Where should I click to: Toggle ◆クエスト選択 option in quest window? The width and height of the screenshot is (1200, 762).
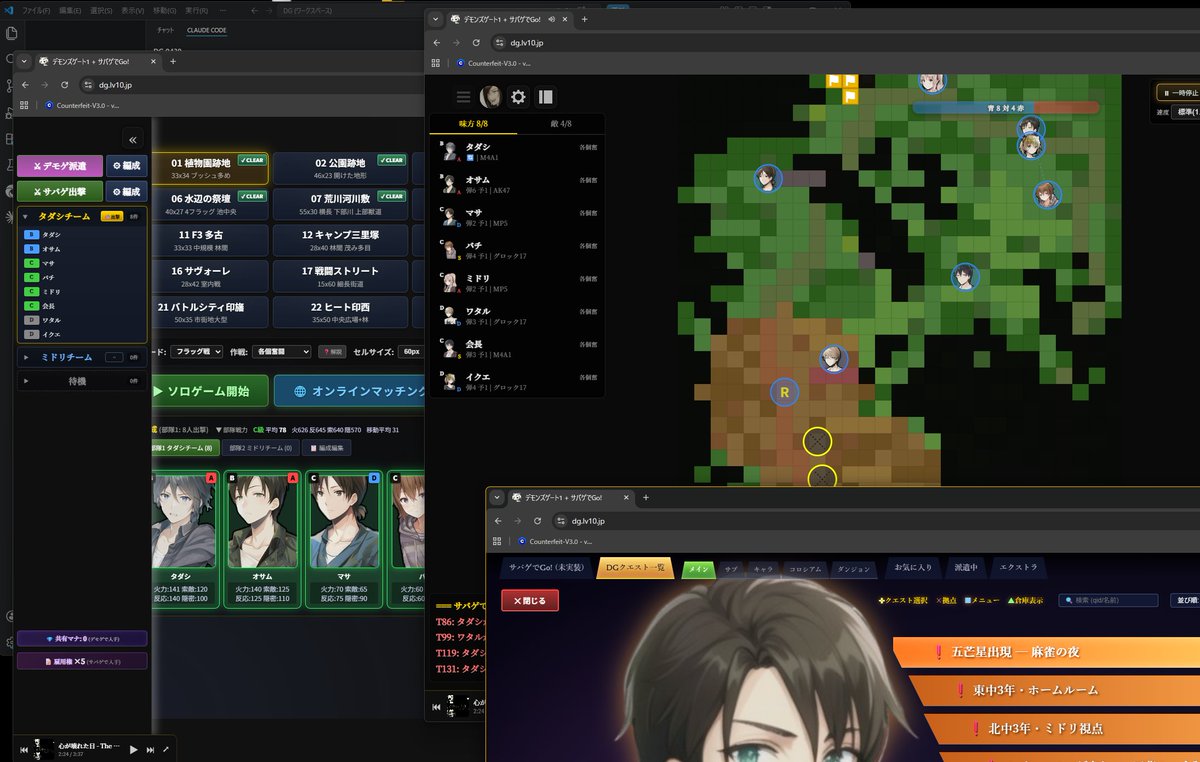(x=903, y=600)
